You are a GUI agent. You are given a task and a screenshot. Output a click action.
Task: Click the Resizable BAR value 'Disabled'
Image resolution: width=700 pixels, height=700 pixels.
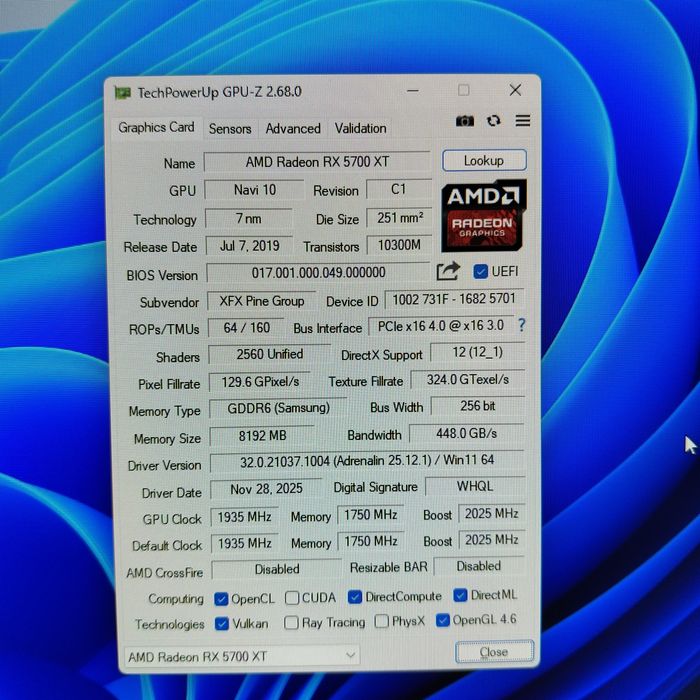click(x=479, y=567)
